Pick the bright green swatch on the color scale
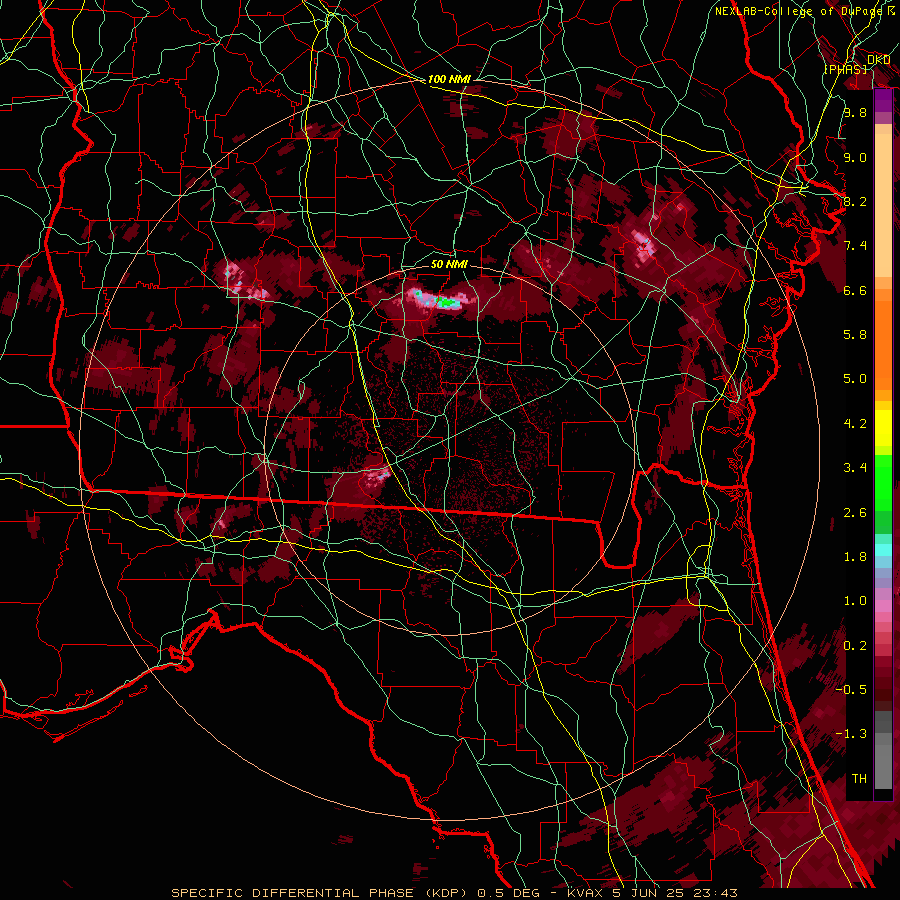 [883, 481]
